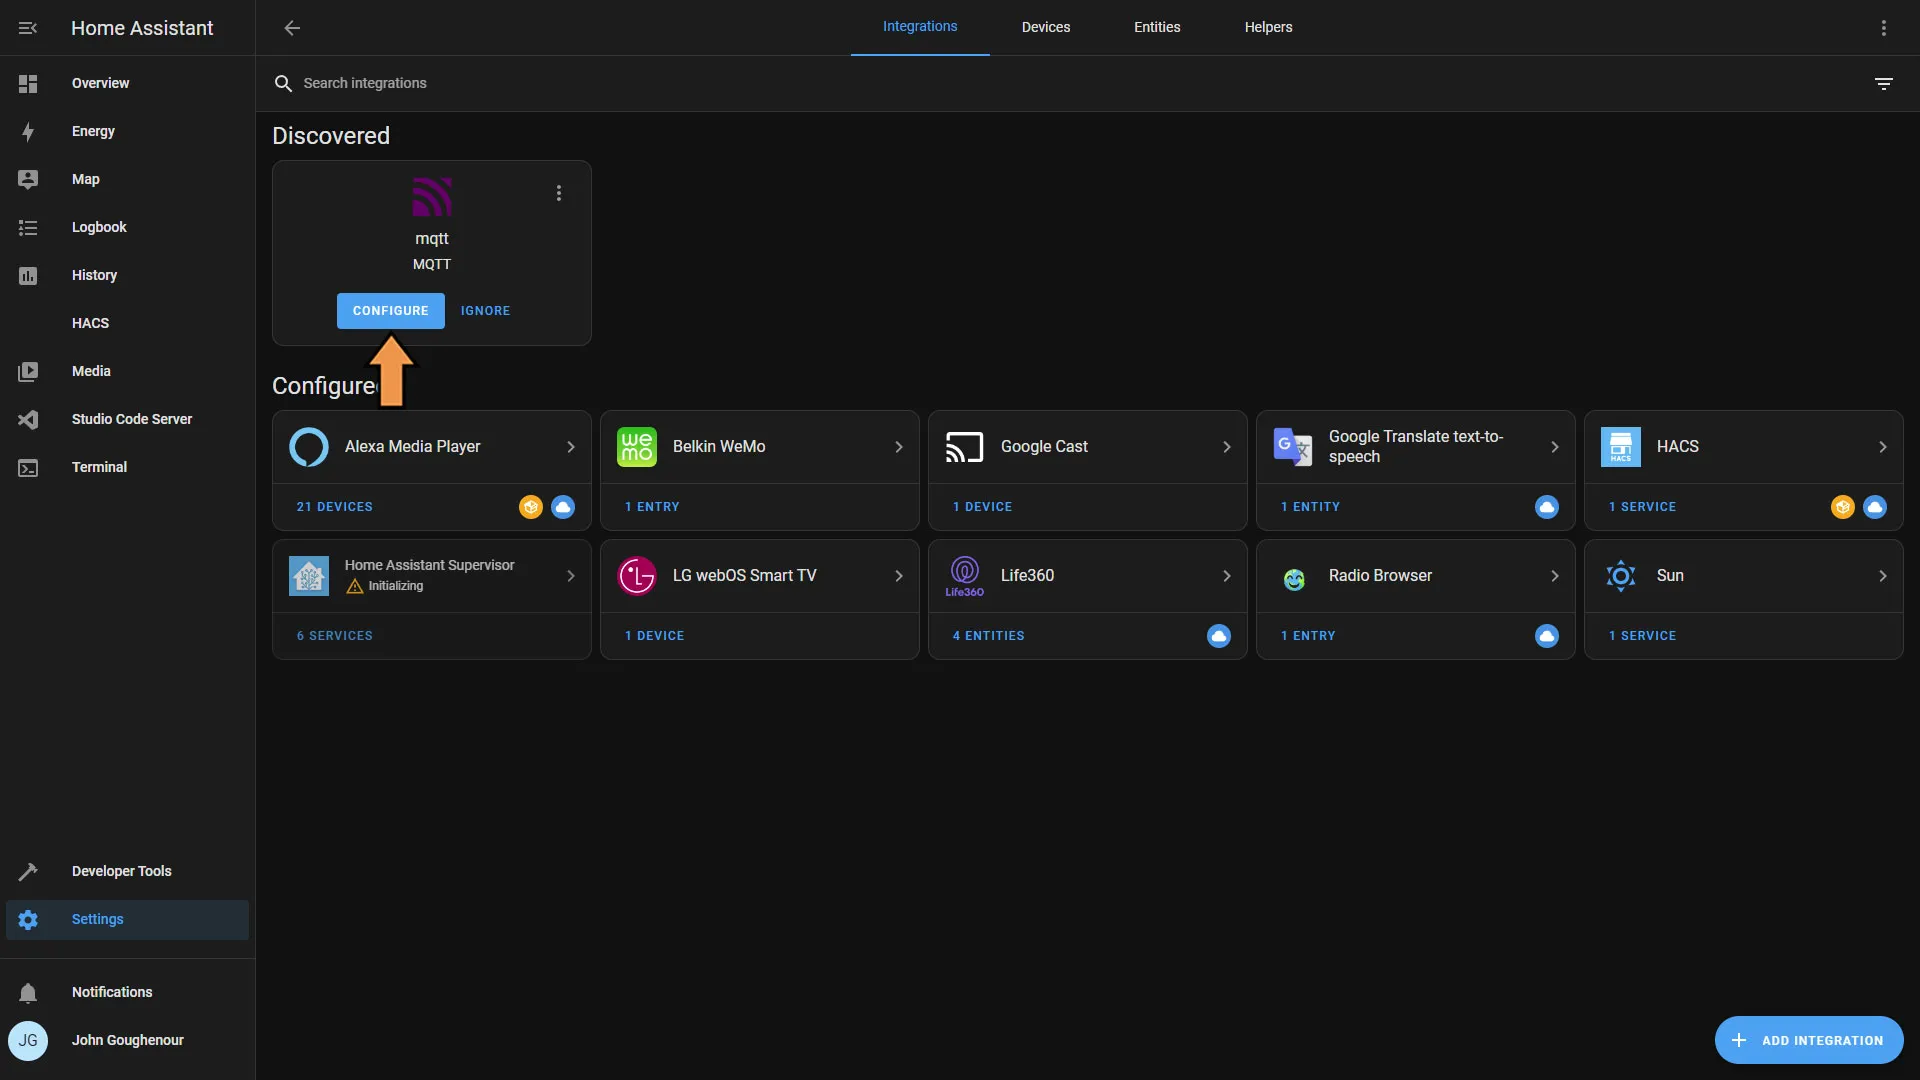Click the CONFIGURE button for MQTT
1920x1080 pixels.
(x=390, y=310)
